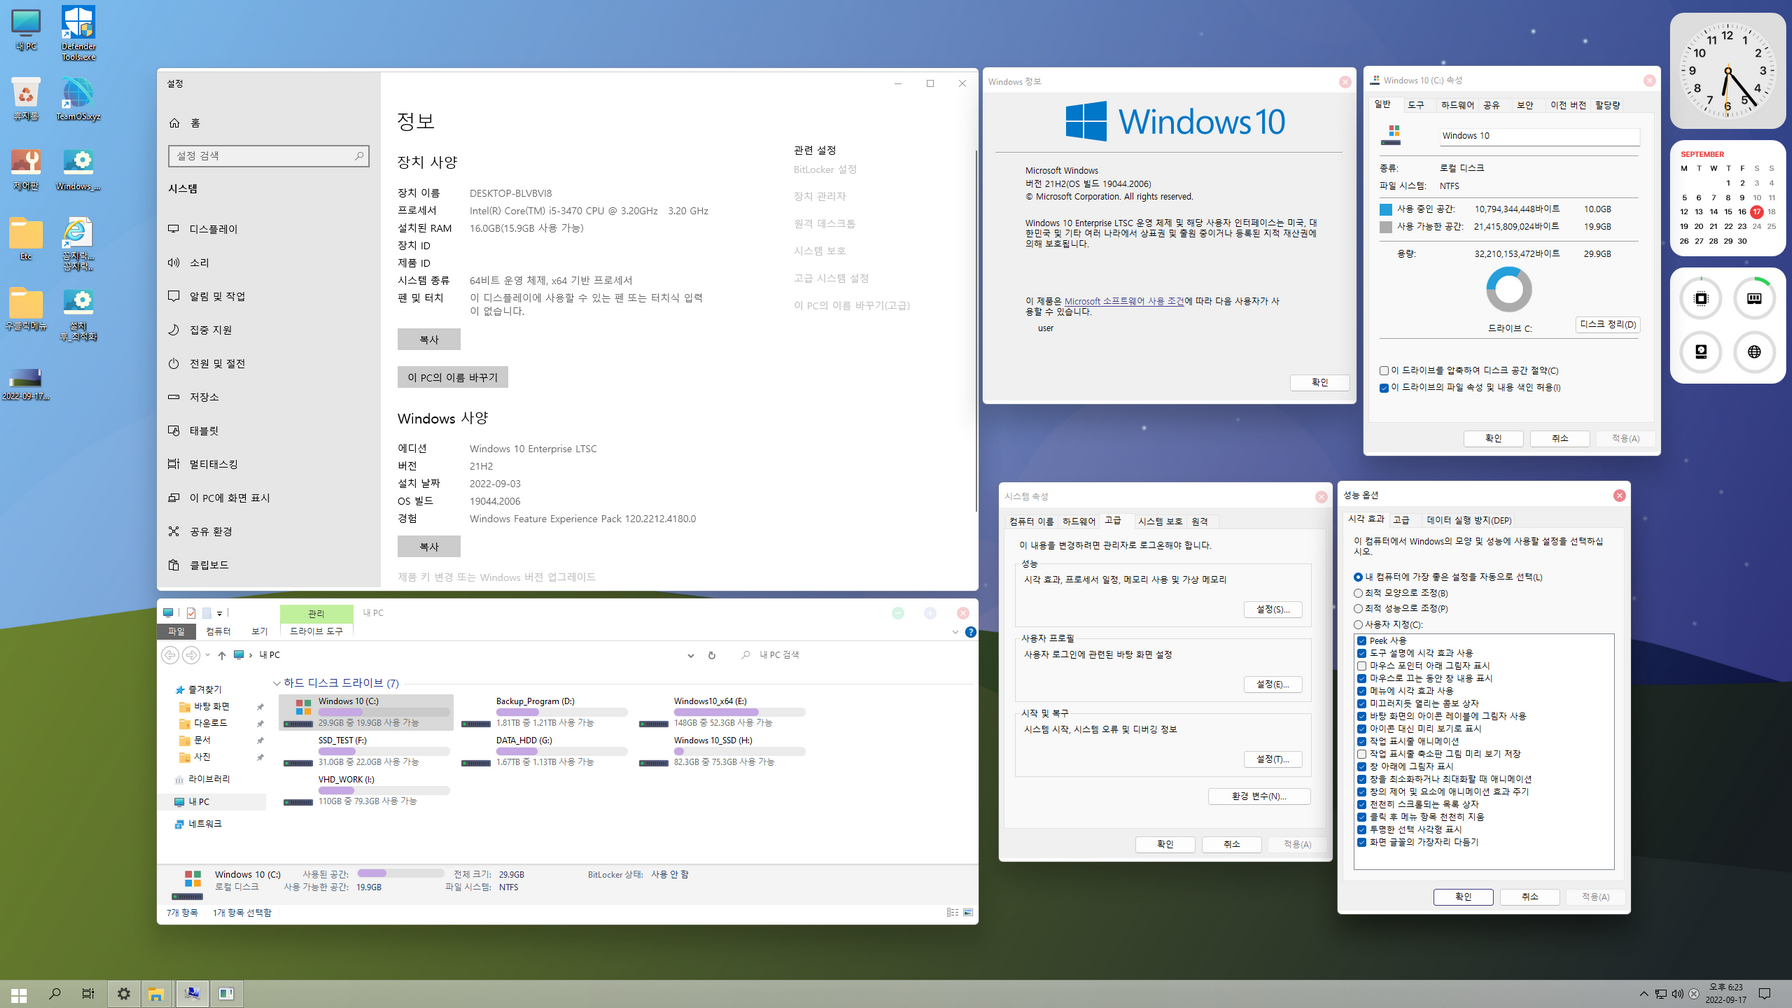Uncheck file content indexing in drive properties
Image resolution: width=1792 pixels, height=1008 pixels.
(1384, 388)
